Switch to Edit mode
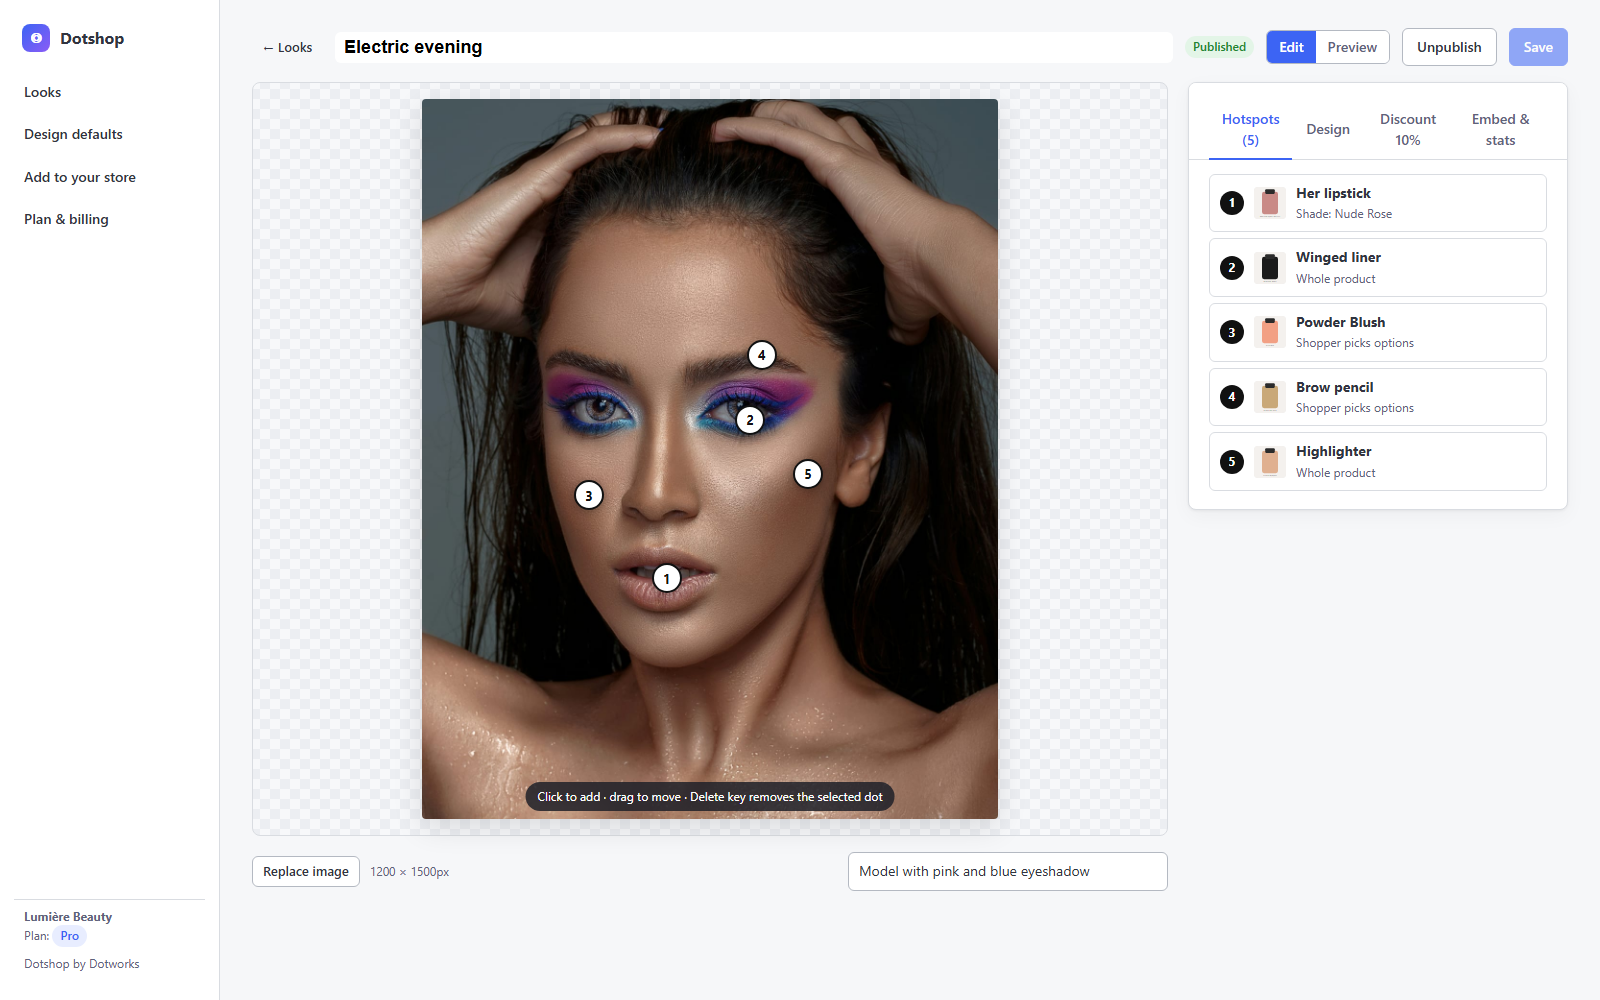 point(1291,47)
